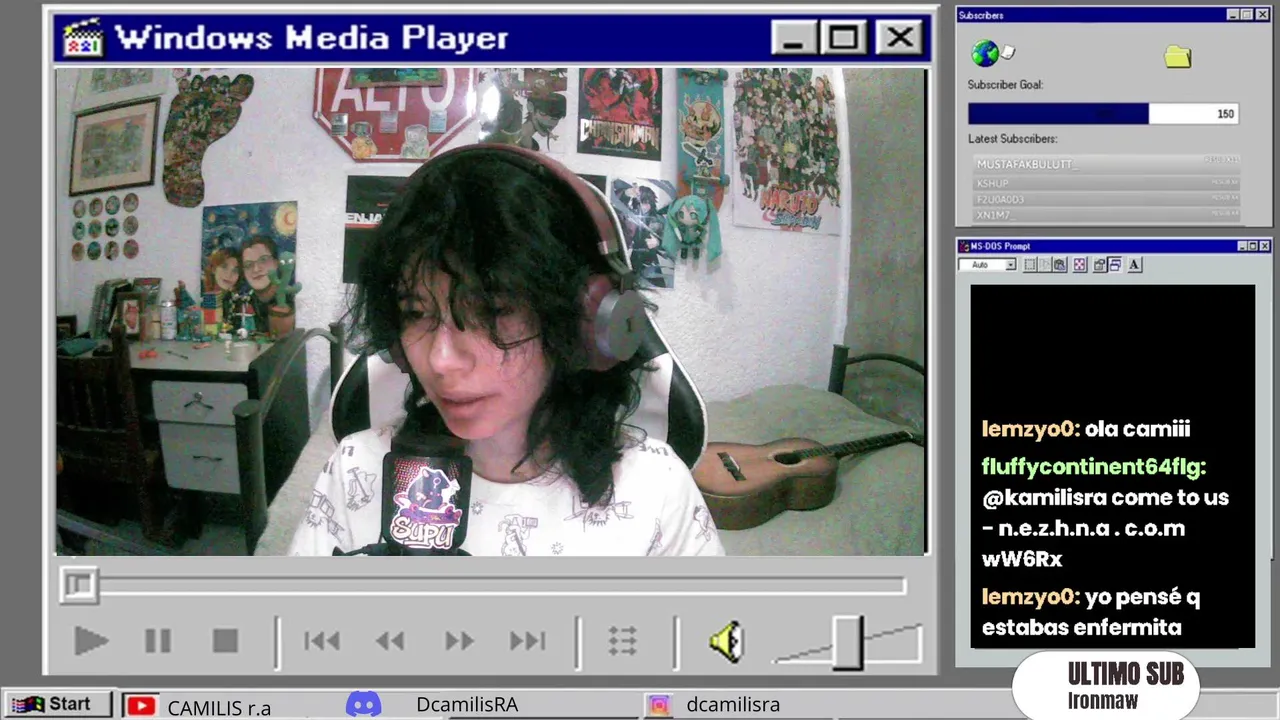The image size is (1280, 720).
Task: Click the Discord icon on the taskbar
Action: pos(363,705)
